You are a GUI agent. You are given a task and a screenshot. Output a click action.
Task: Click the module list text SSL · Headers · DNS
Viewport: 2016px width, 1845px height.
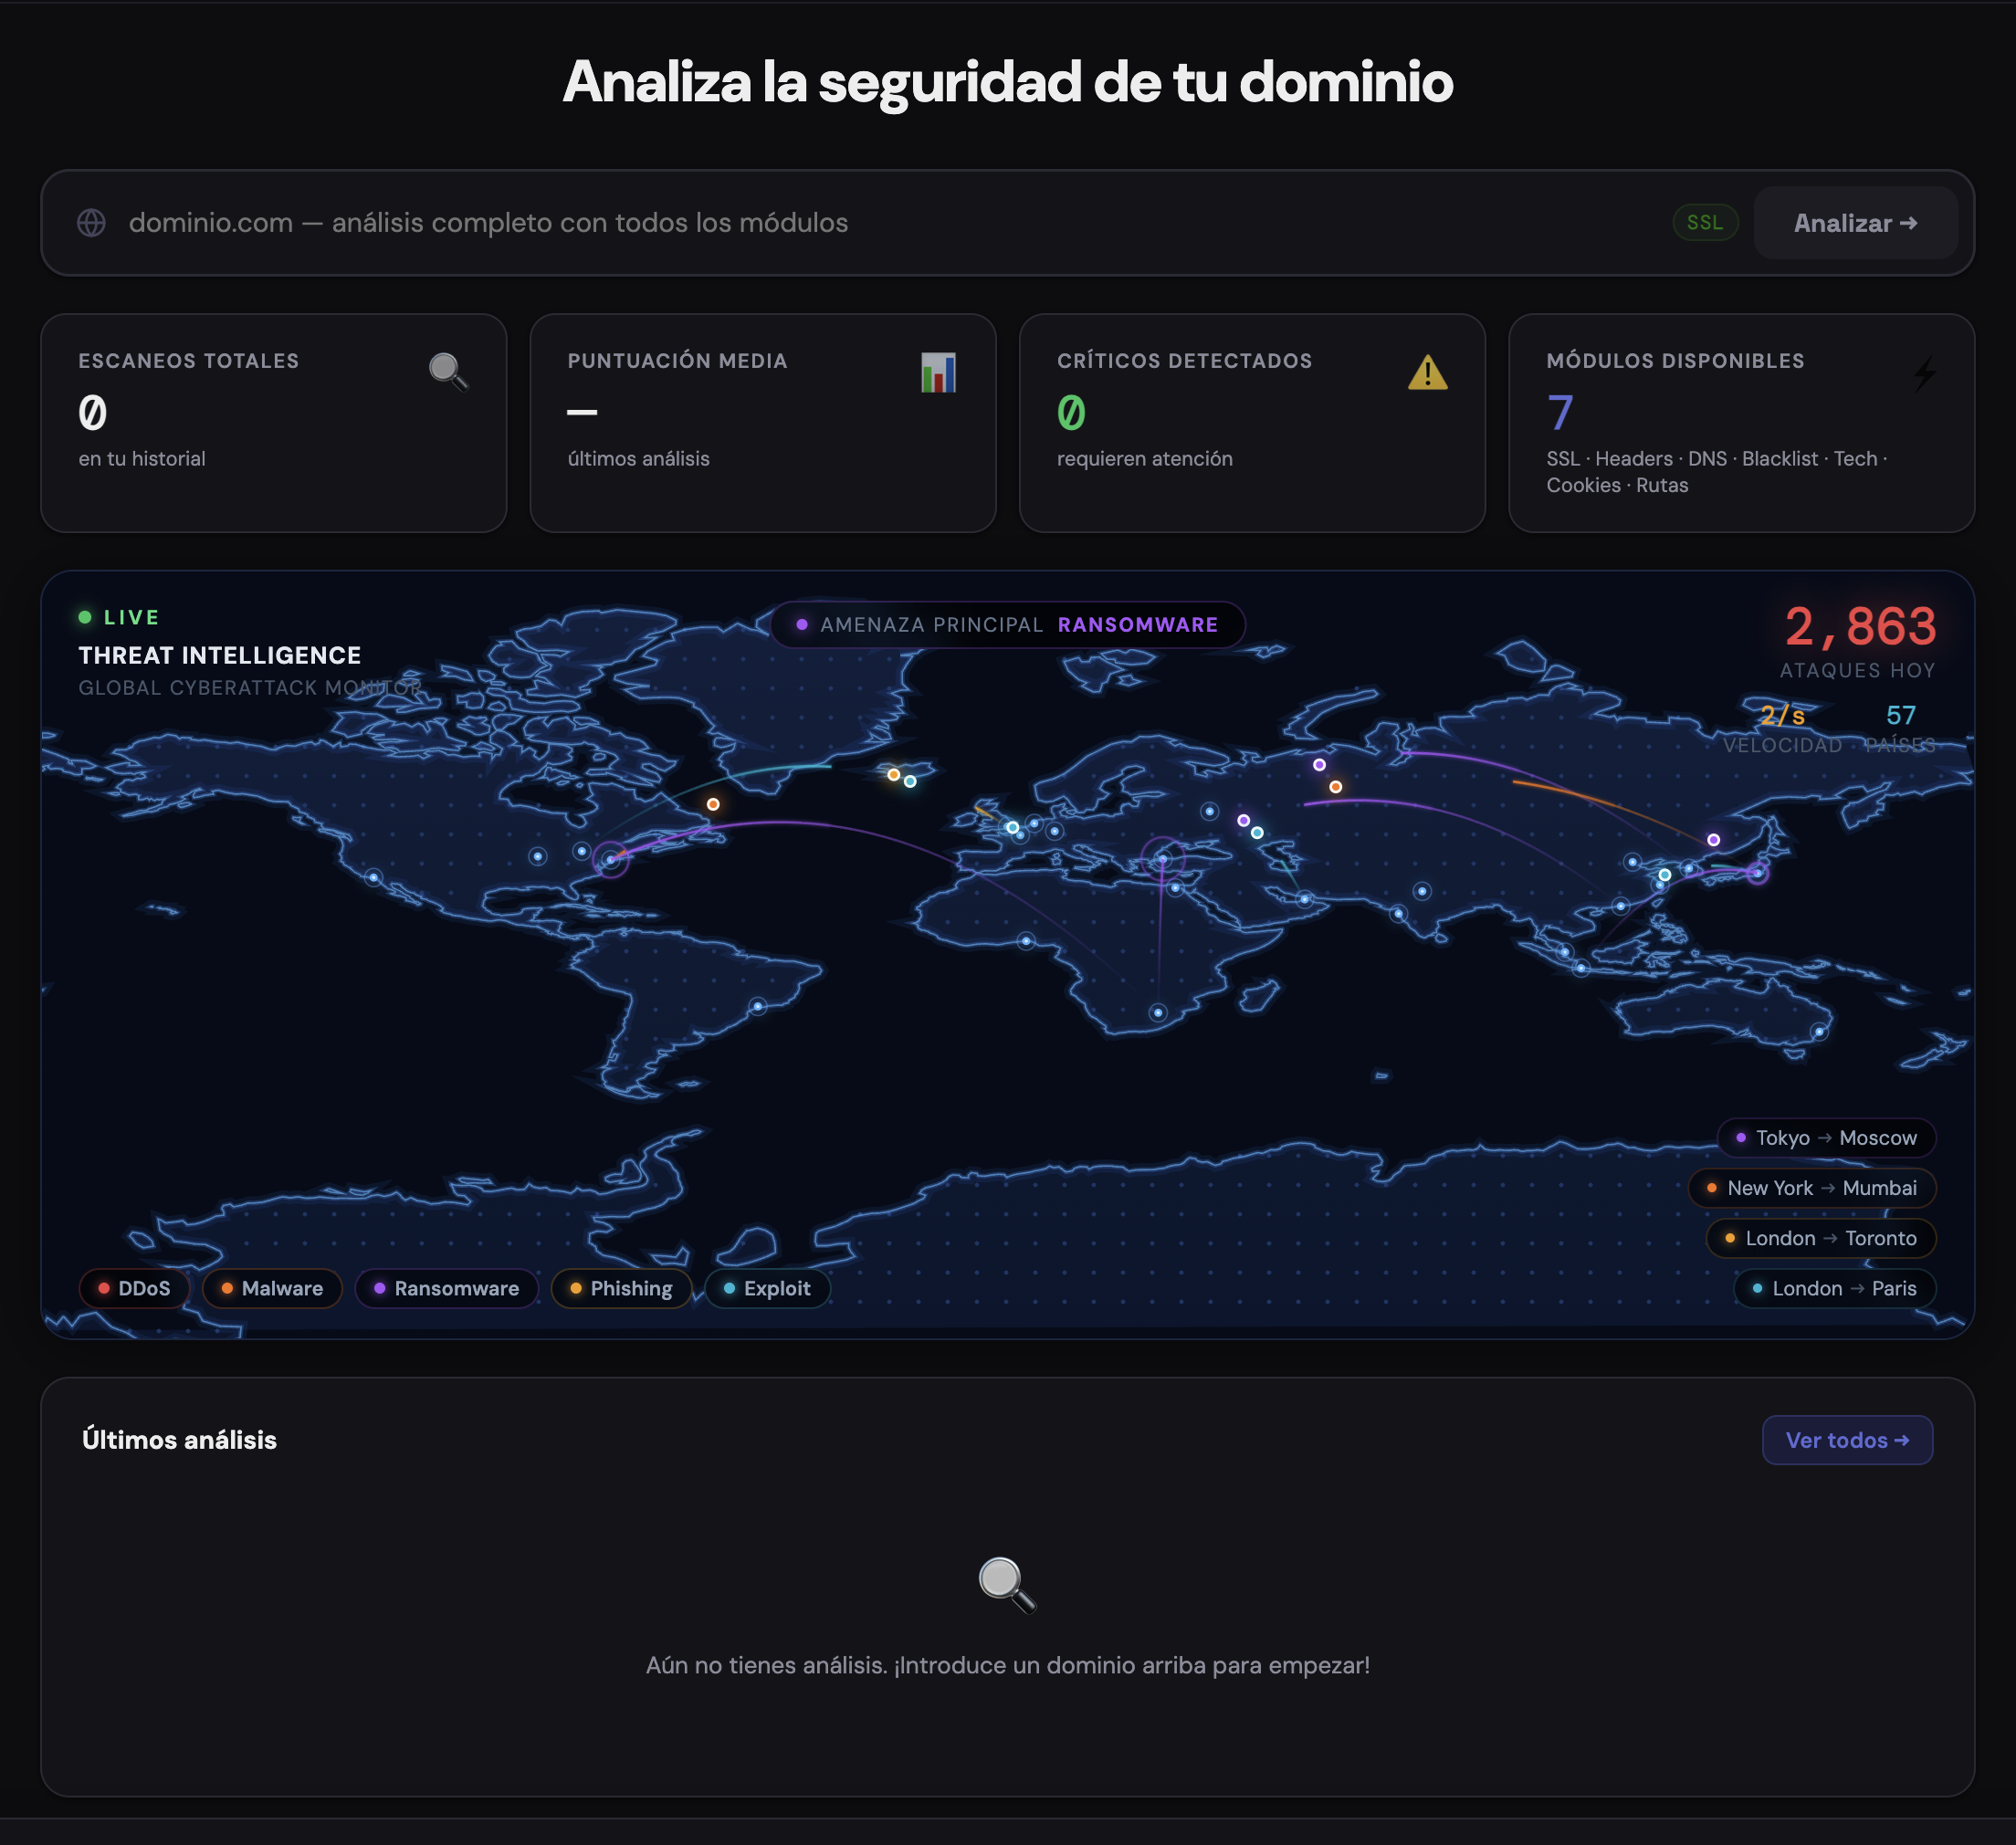click(x=1717, y=472)
